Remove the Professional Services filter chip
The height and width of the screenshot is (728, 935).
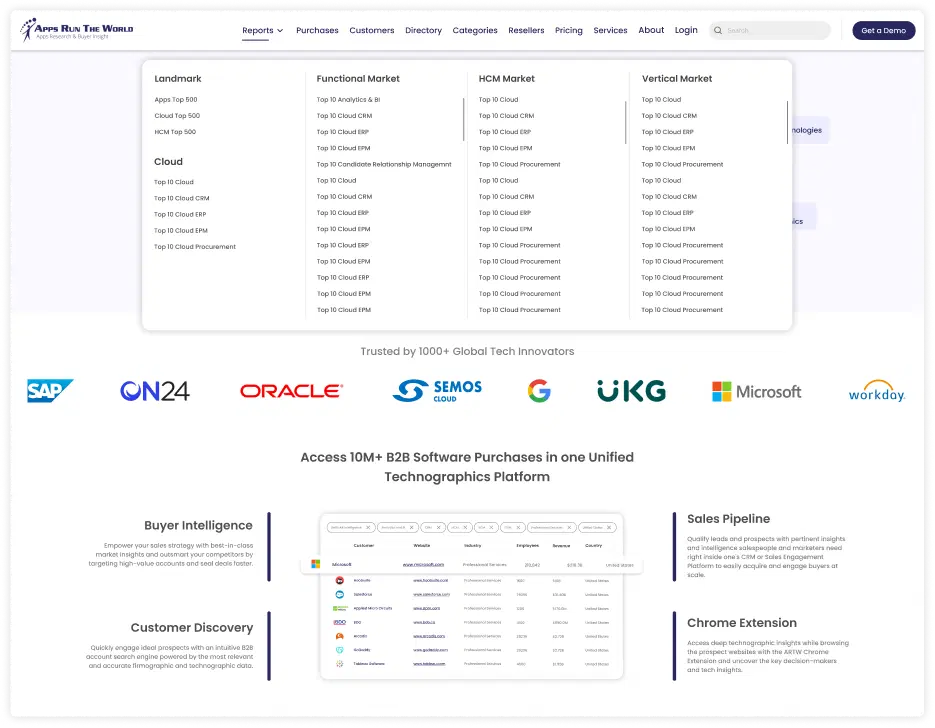click(569, 528)
